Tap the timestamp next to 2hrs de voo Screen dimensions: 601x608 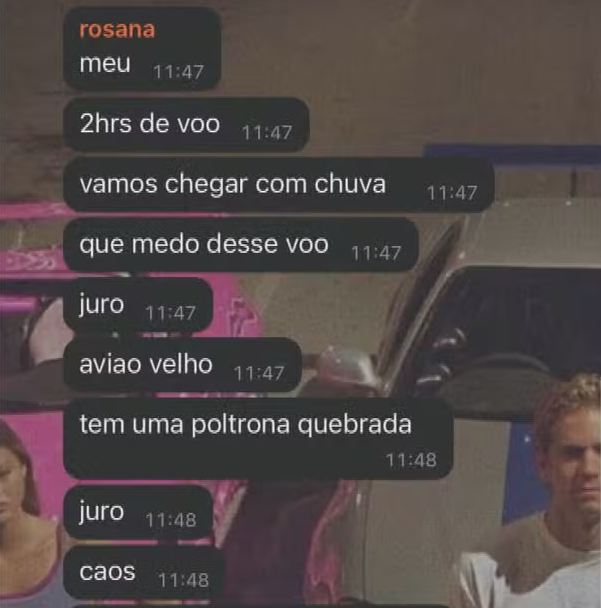267,133
